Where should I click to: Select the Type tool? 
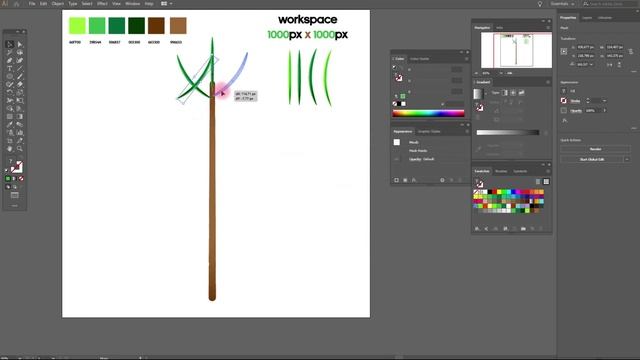point(10,69)
